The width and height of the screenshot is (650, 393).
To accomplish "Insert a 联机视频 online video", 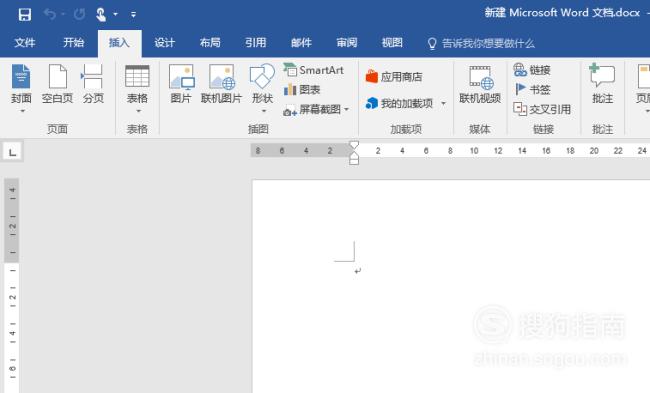I will click(x=480, y=83).
